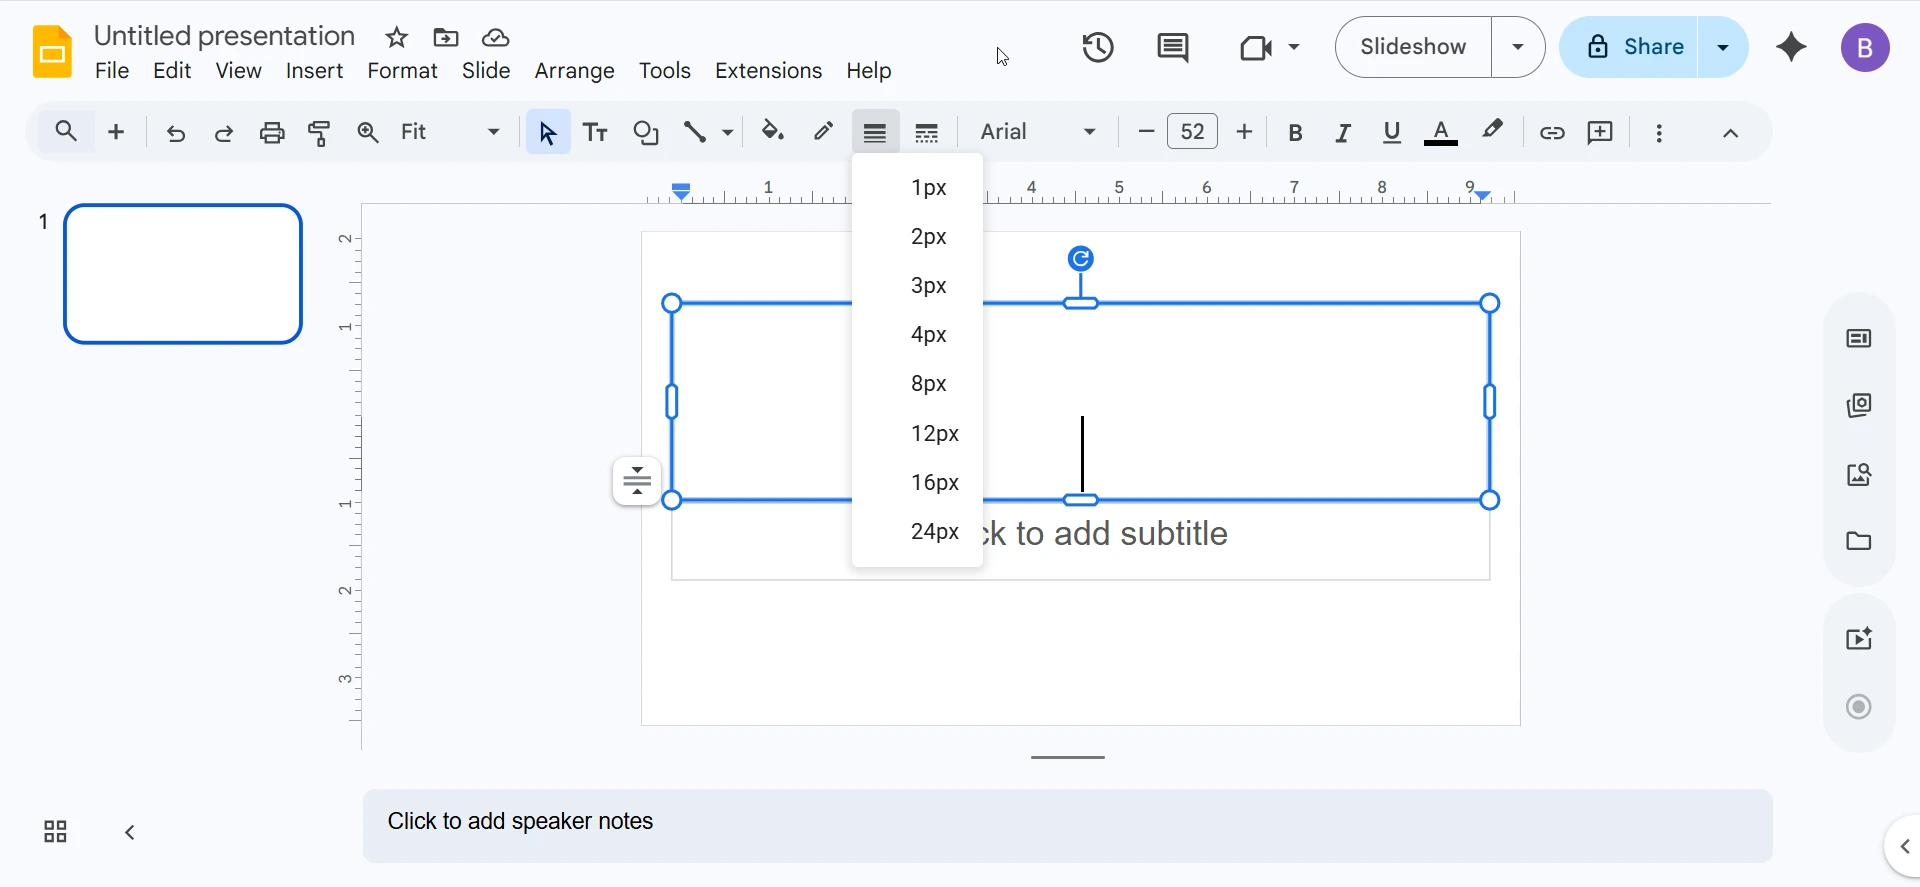Start the Slideshow

tap(1413, 47)
